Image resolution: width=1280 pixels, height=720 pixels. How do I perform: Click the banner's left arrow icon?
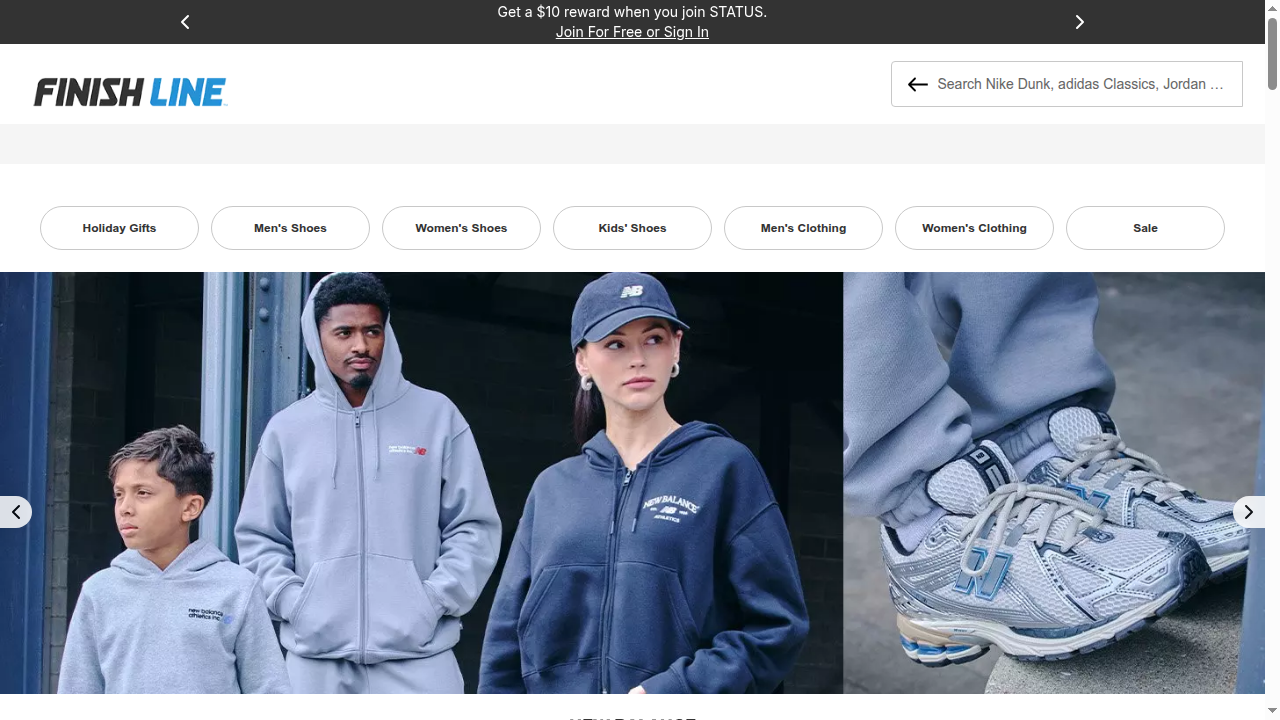[185, 22]
